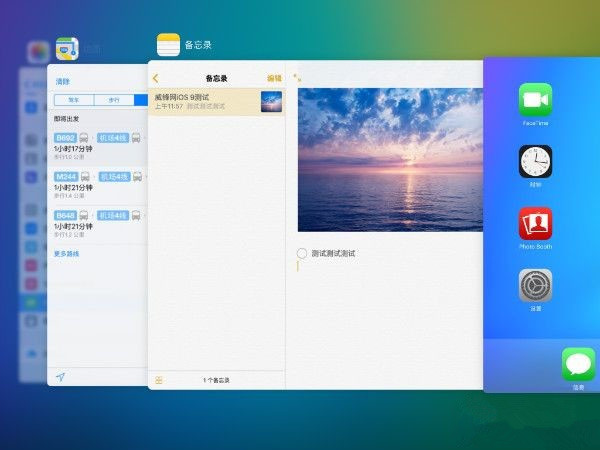
Task: Open the Notes app icon above card
Action: [x=168, y=45]
